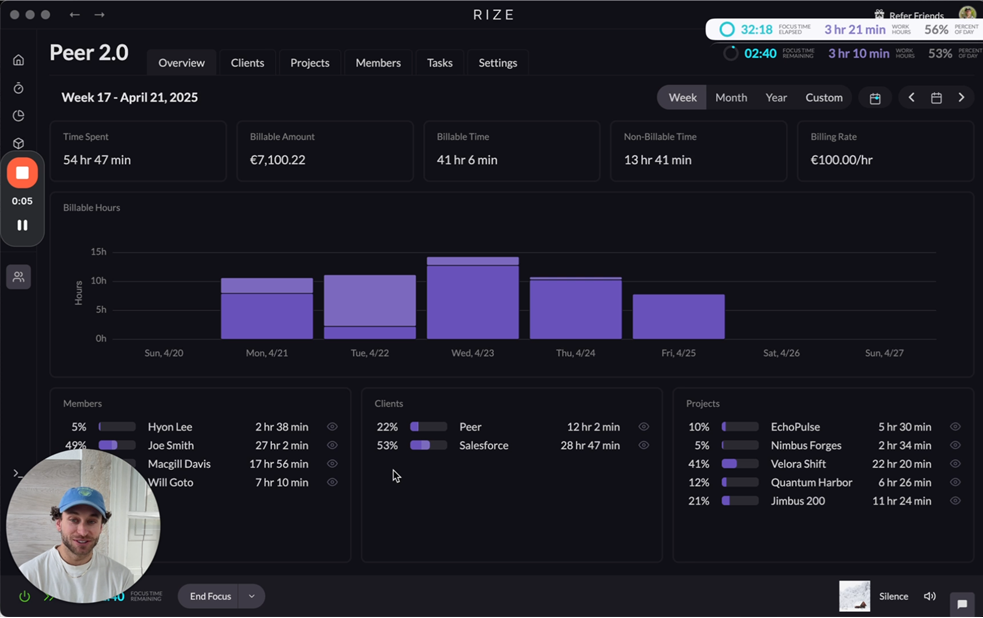This screenshot has width=983, height=618.
Task: Toggle visibility eye for EchoPulse project
Action: tap(955, 427)
